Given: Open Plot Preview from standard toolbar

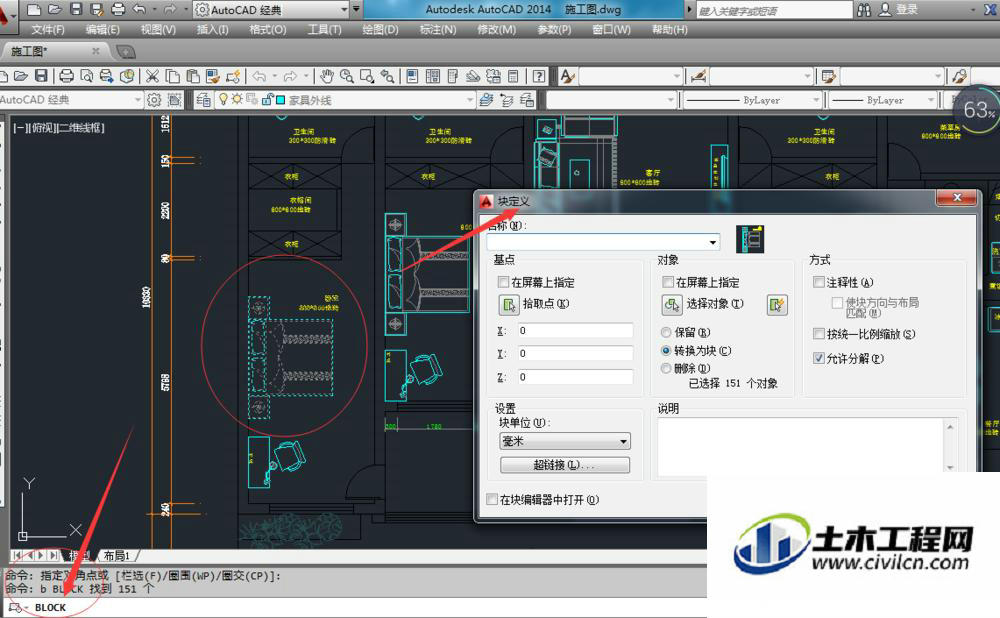Looking at the screenshot, I should pyautogui.click(x=87, y=77).
